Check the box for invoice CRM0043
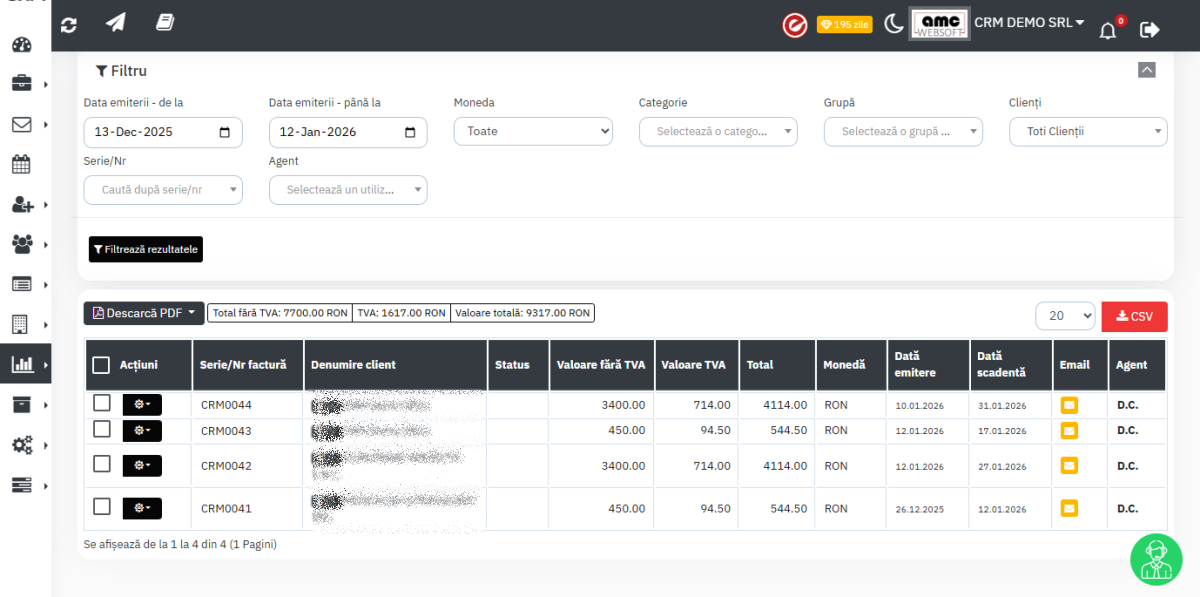Image resolution: width=1200 pixels, height=597 pixels. click(102, 429)
